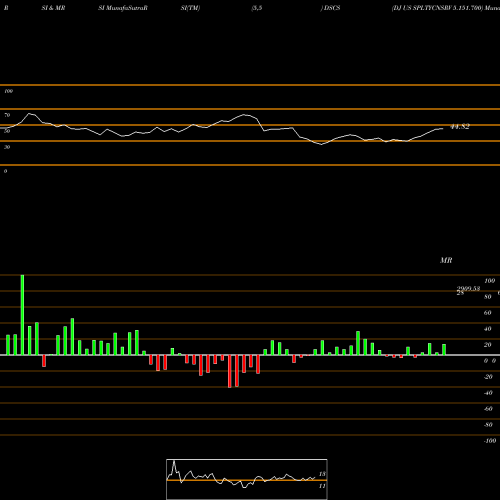Click the RSI peak near level 70 at left
The height and width of the screenshot is (500, 500).
tap(29, 114)
